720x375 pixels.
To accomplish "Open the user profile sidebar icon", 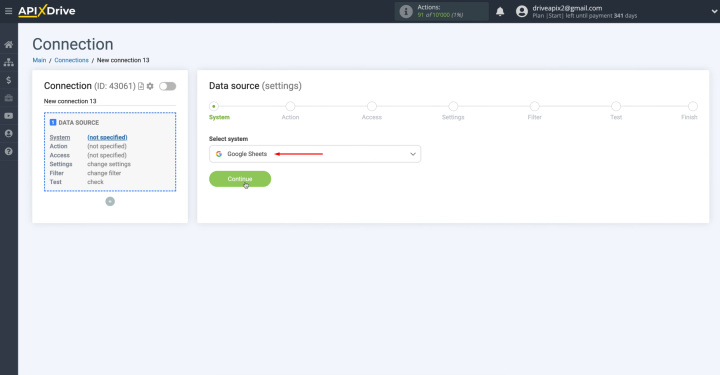I will tap(8, 134).
